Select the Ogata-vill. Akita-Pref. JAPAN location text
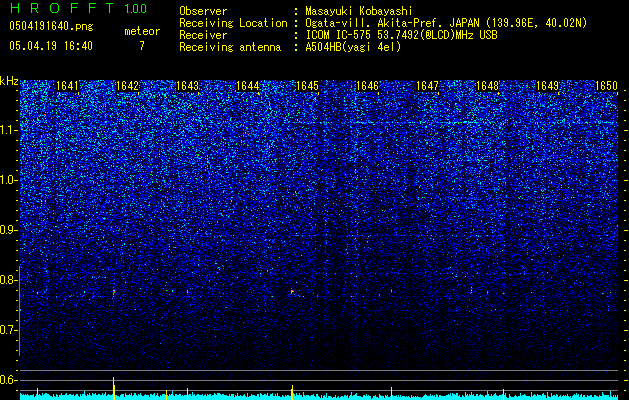The height and width of the screenshot is (400, 629). coord(446,23)
